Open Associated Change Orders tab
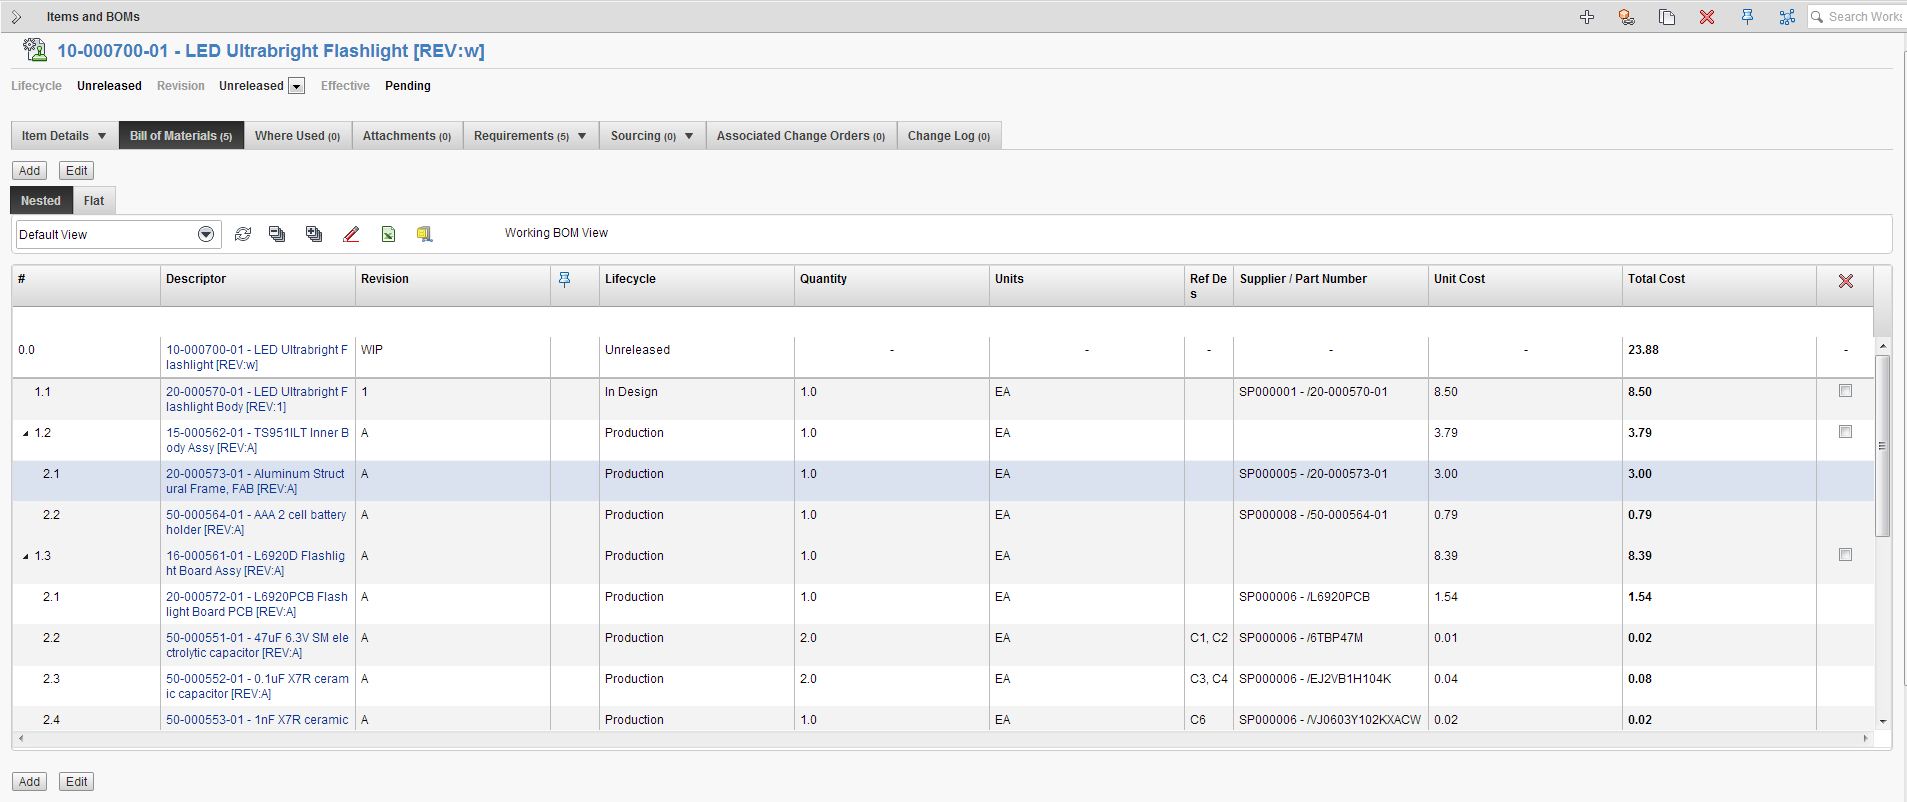The width and height of the screenshot is (1907, 802). 801,136
